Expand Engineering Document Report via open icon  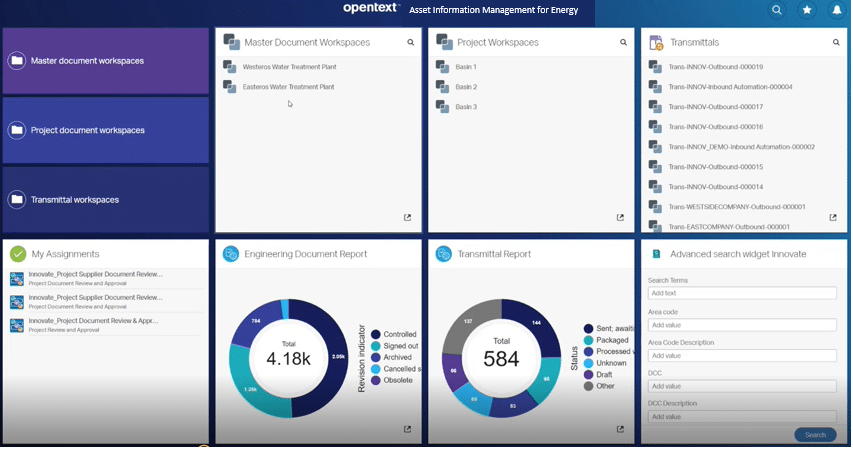(407, 429)
